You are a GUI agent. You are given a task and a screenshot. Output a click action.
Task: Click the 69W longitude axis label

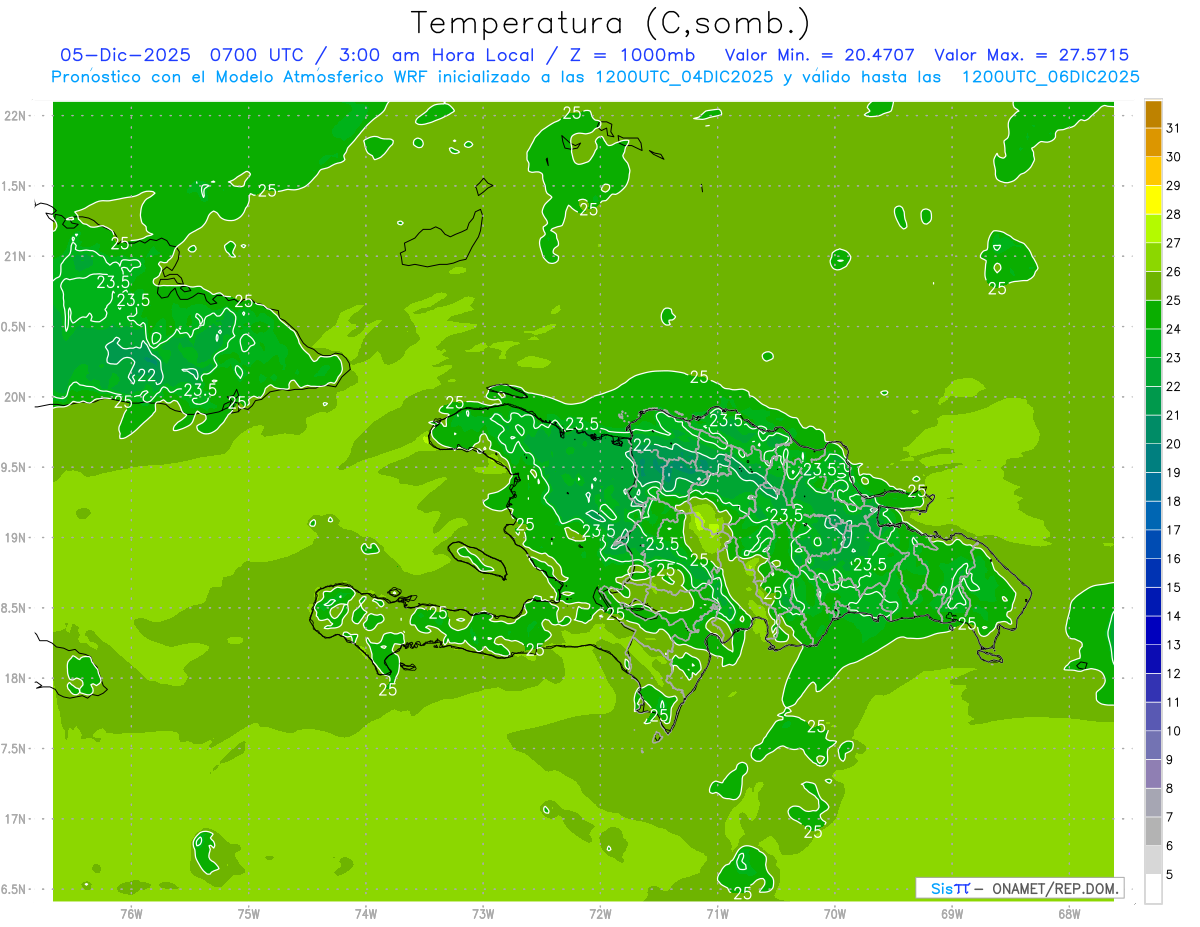tap(952, 913)
